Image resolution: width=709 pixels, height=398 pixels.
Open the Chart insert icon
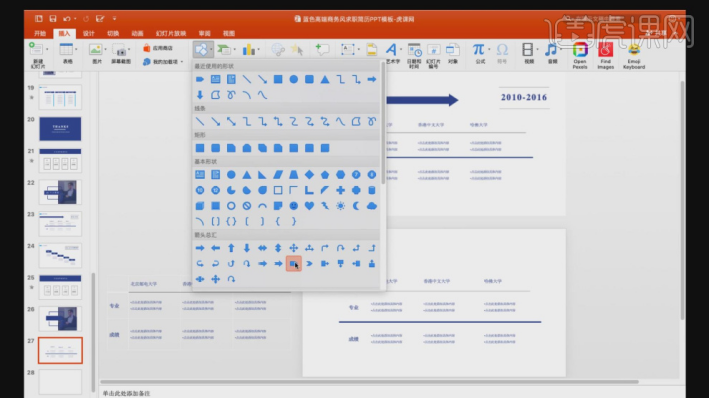click(248, 49)
